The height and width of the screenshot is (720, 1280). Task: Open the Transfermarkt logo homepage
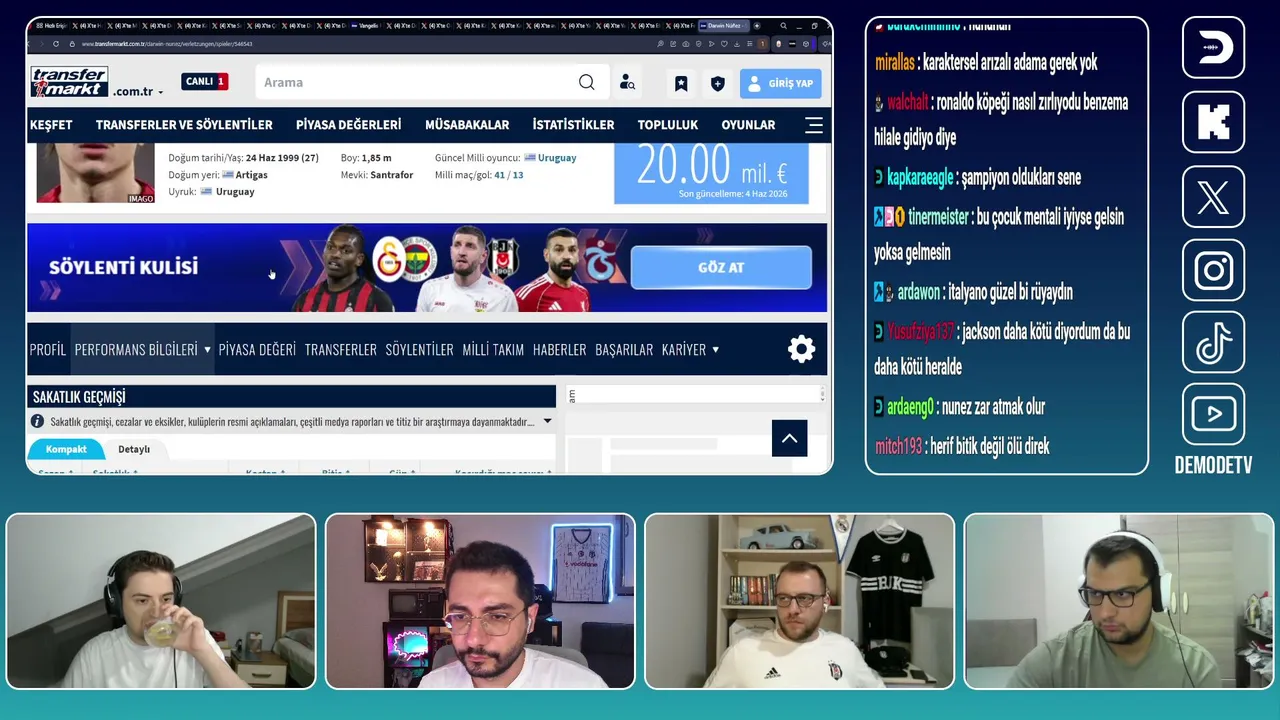[69, 82]
